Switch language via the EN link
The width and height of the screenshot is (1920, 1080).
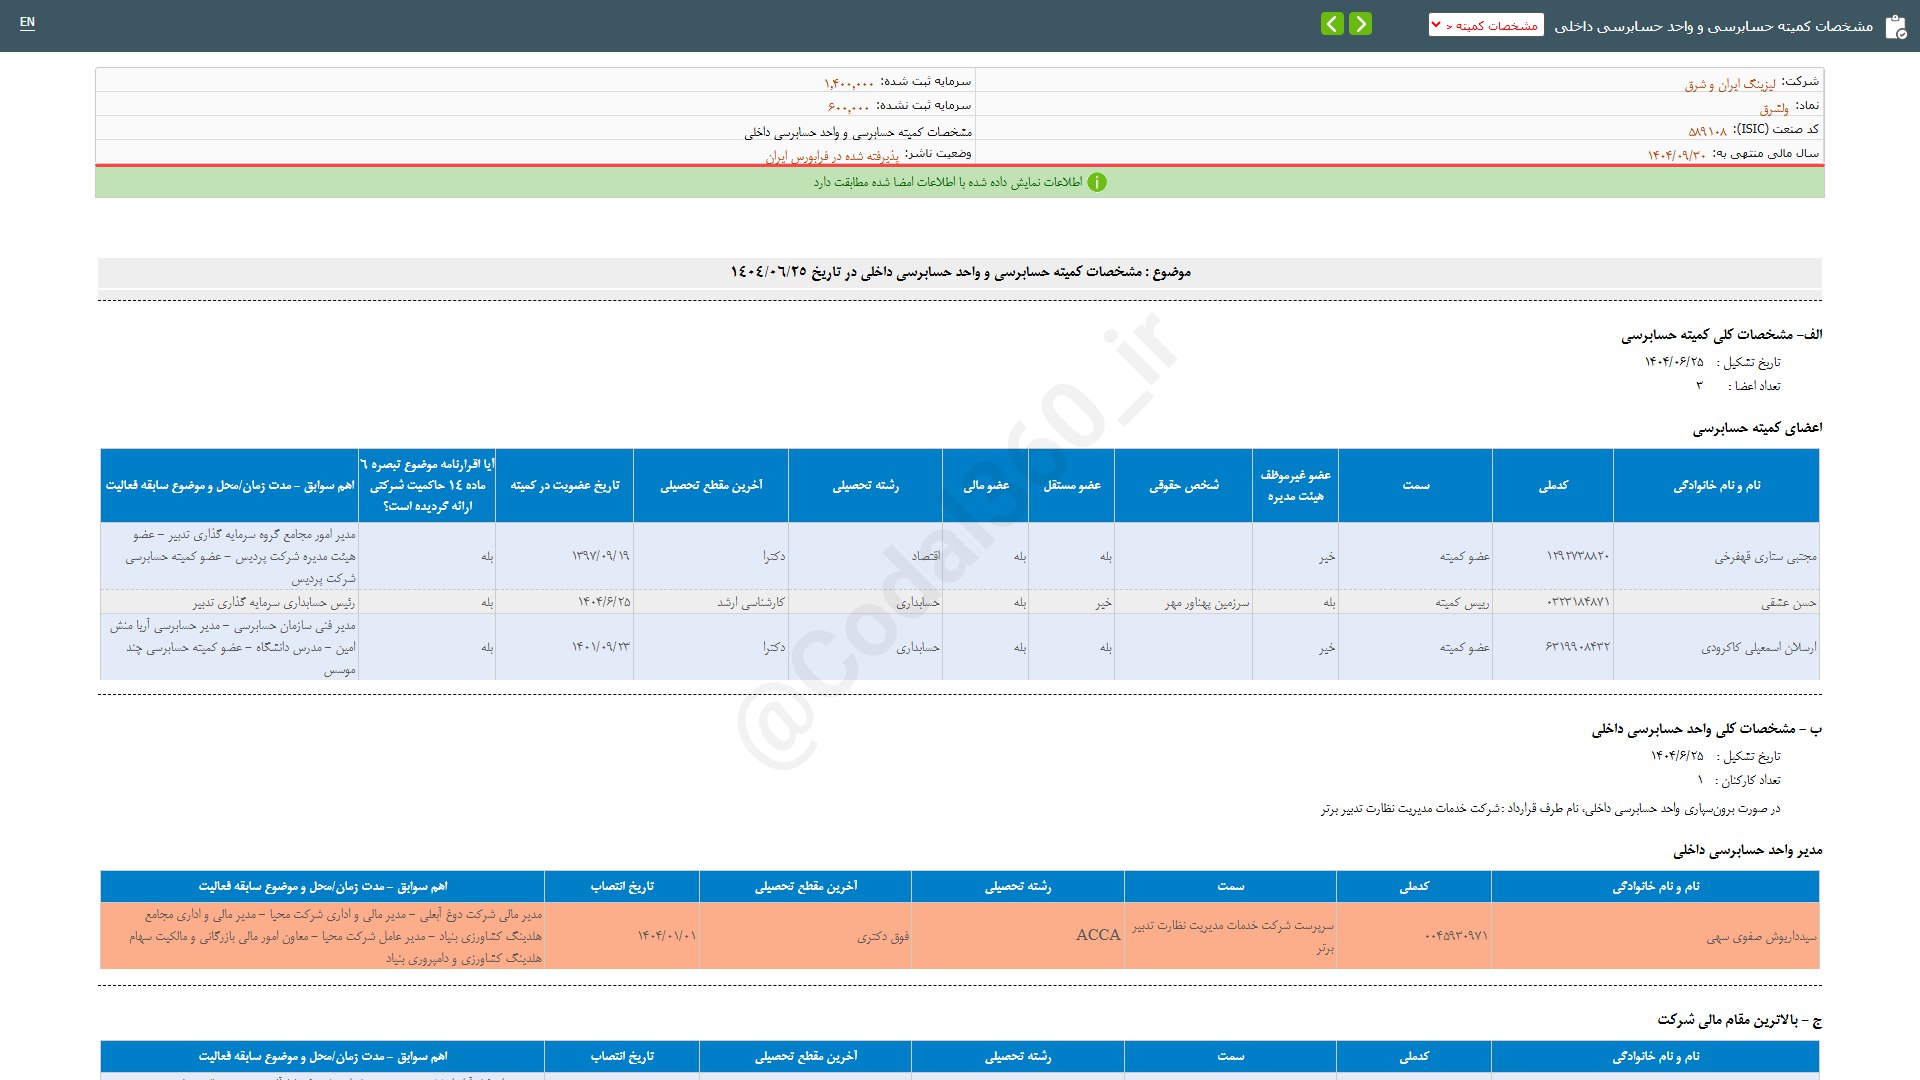(27, 22)
